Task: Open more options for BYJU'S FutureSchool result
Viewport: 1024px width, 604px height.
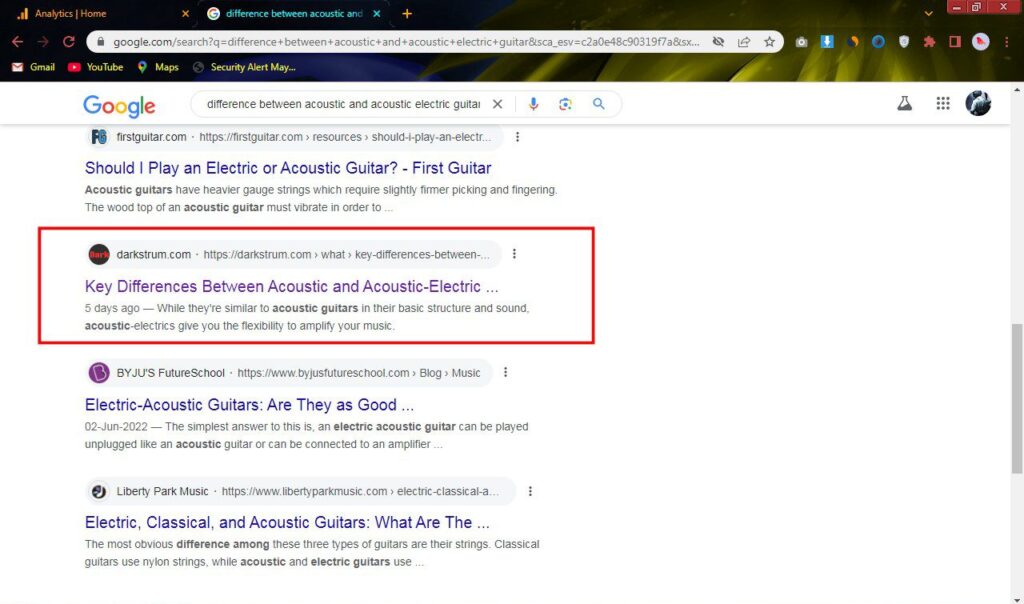Action: pyautogui.click(x=505, y=372)
